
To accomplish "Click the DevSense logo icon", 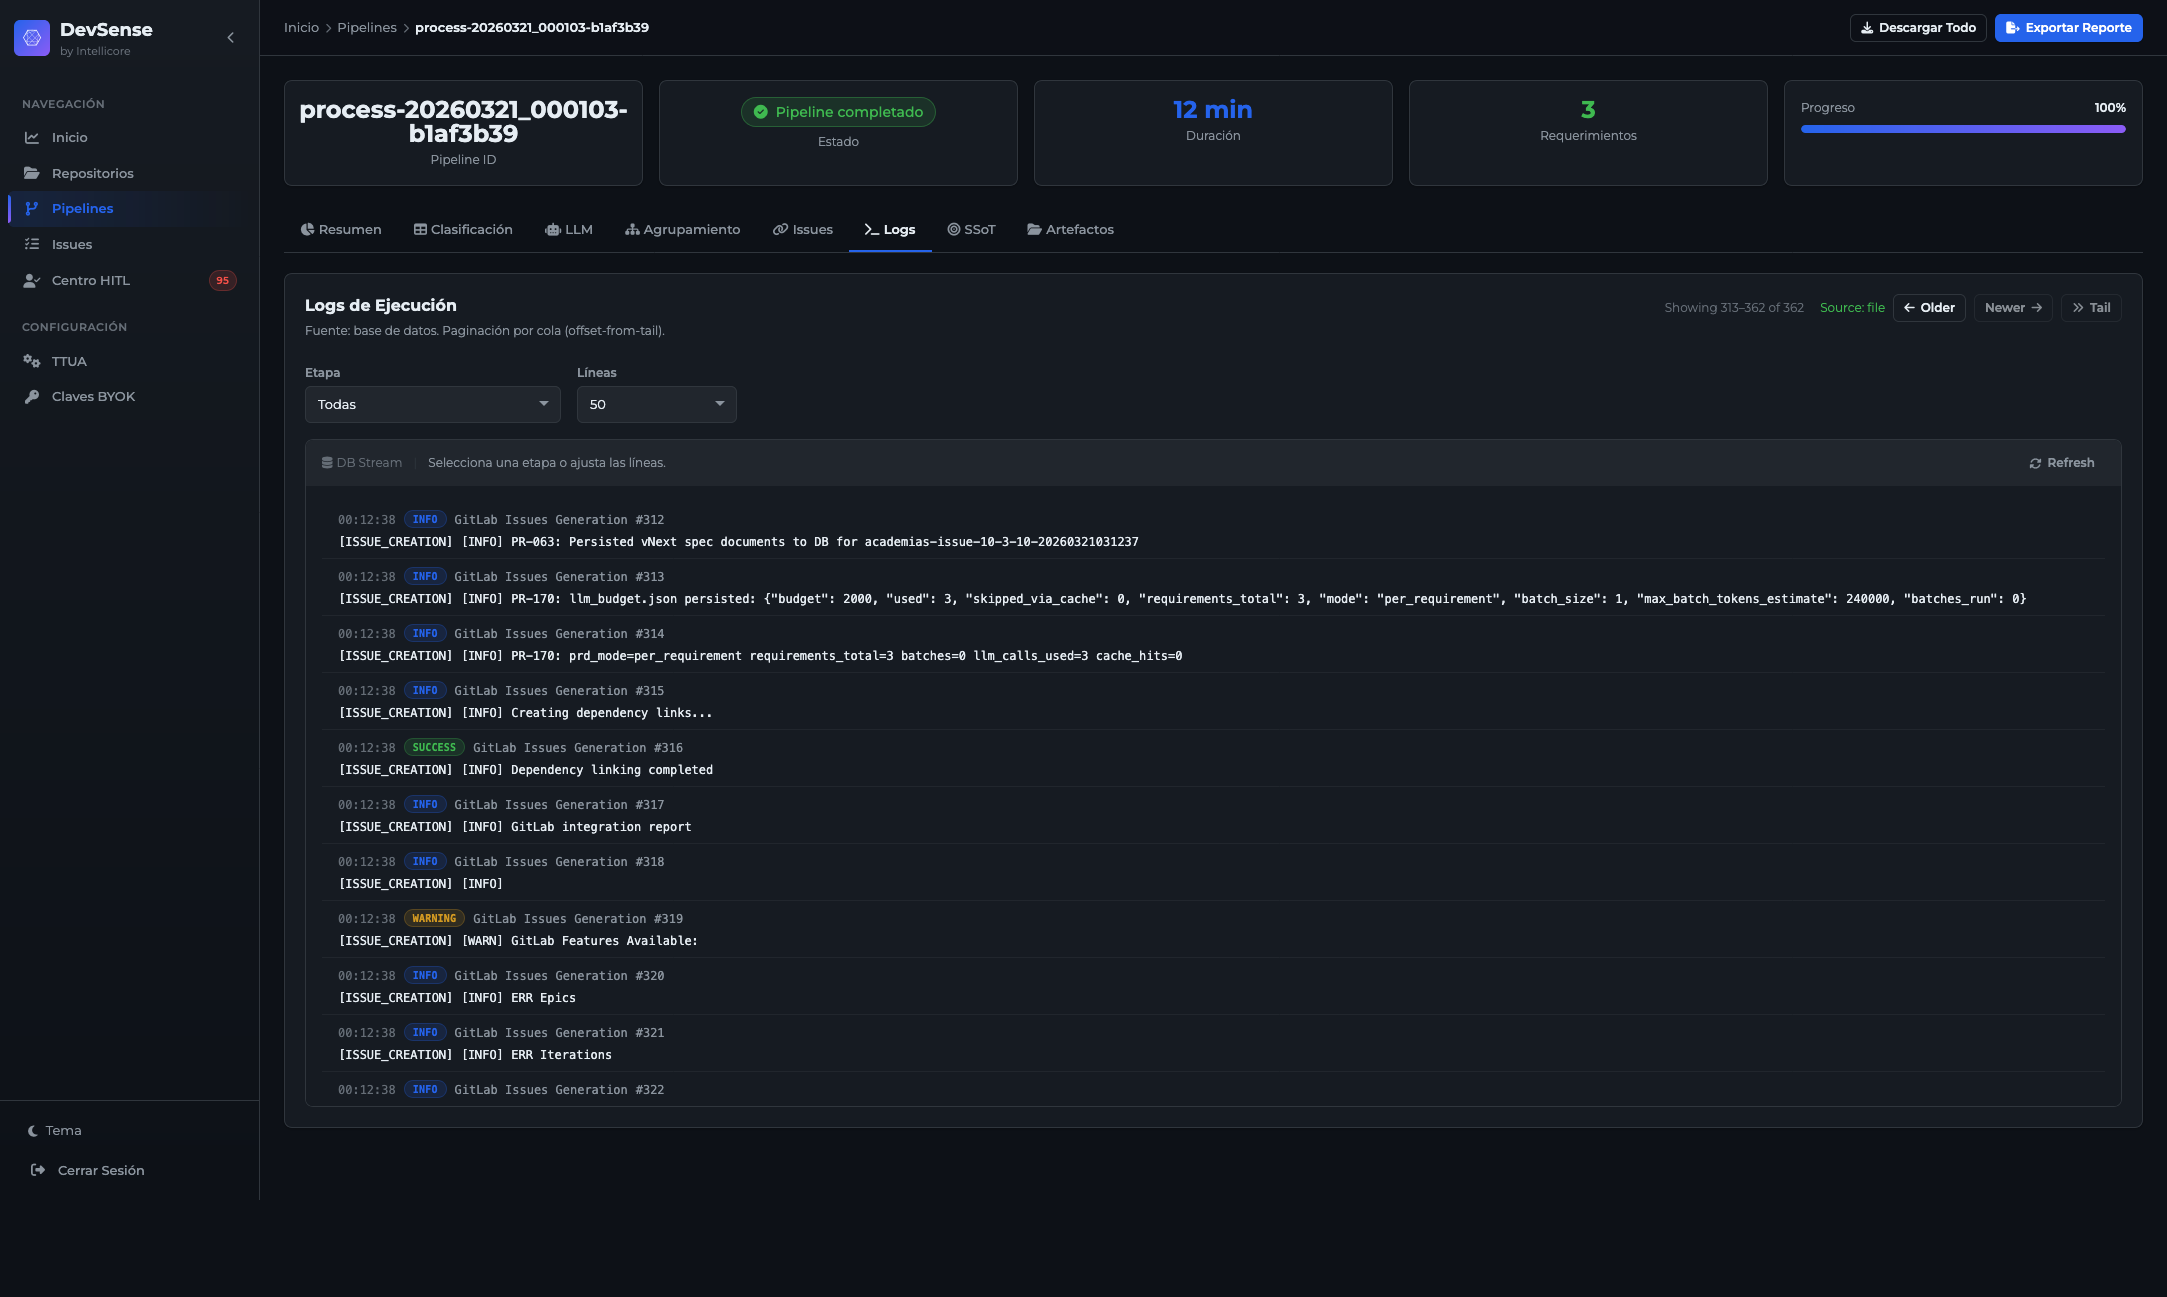I will [x=32, y=38].
